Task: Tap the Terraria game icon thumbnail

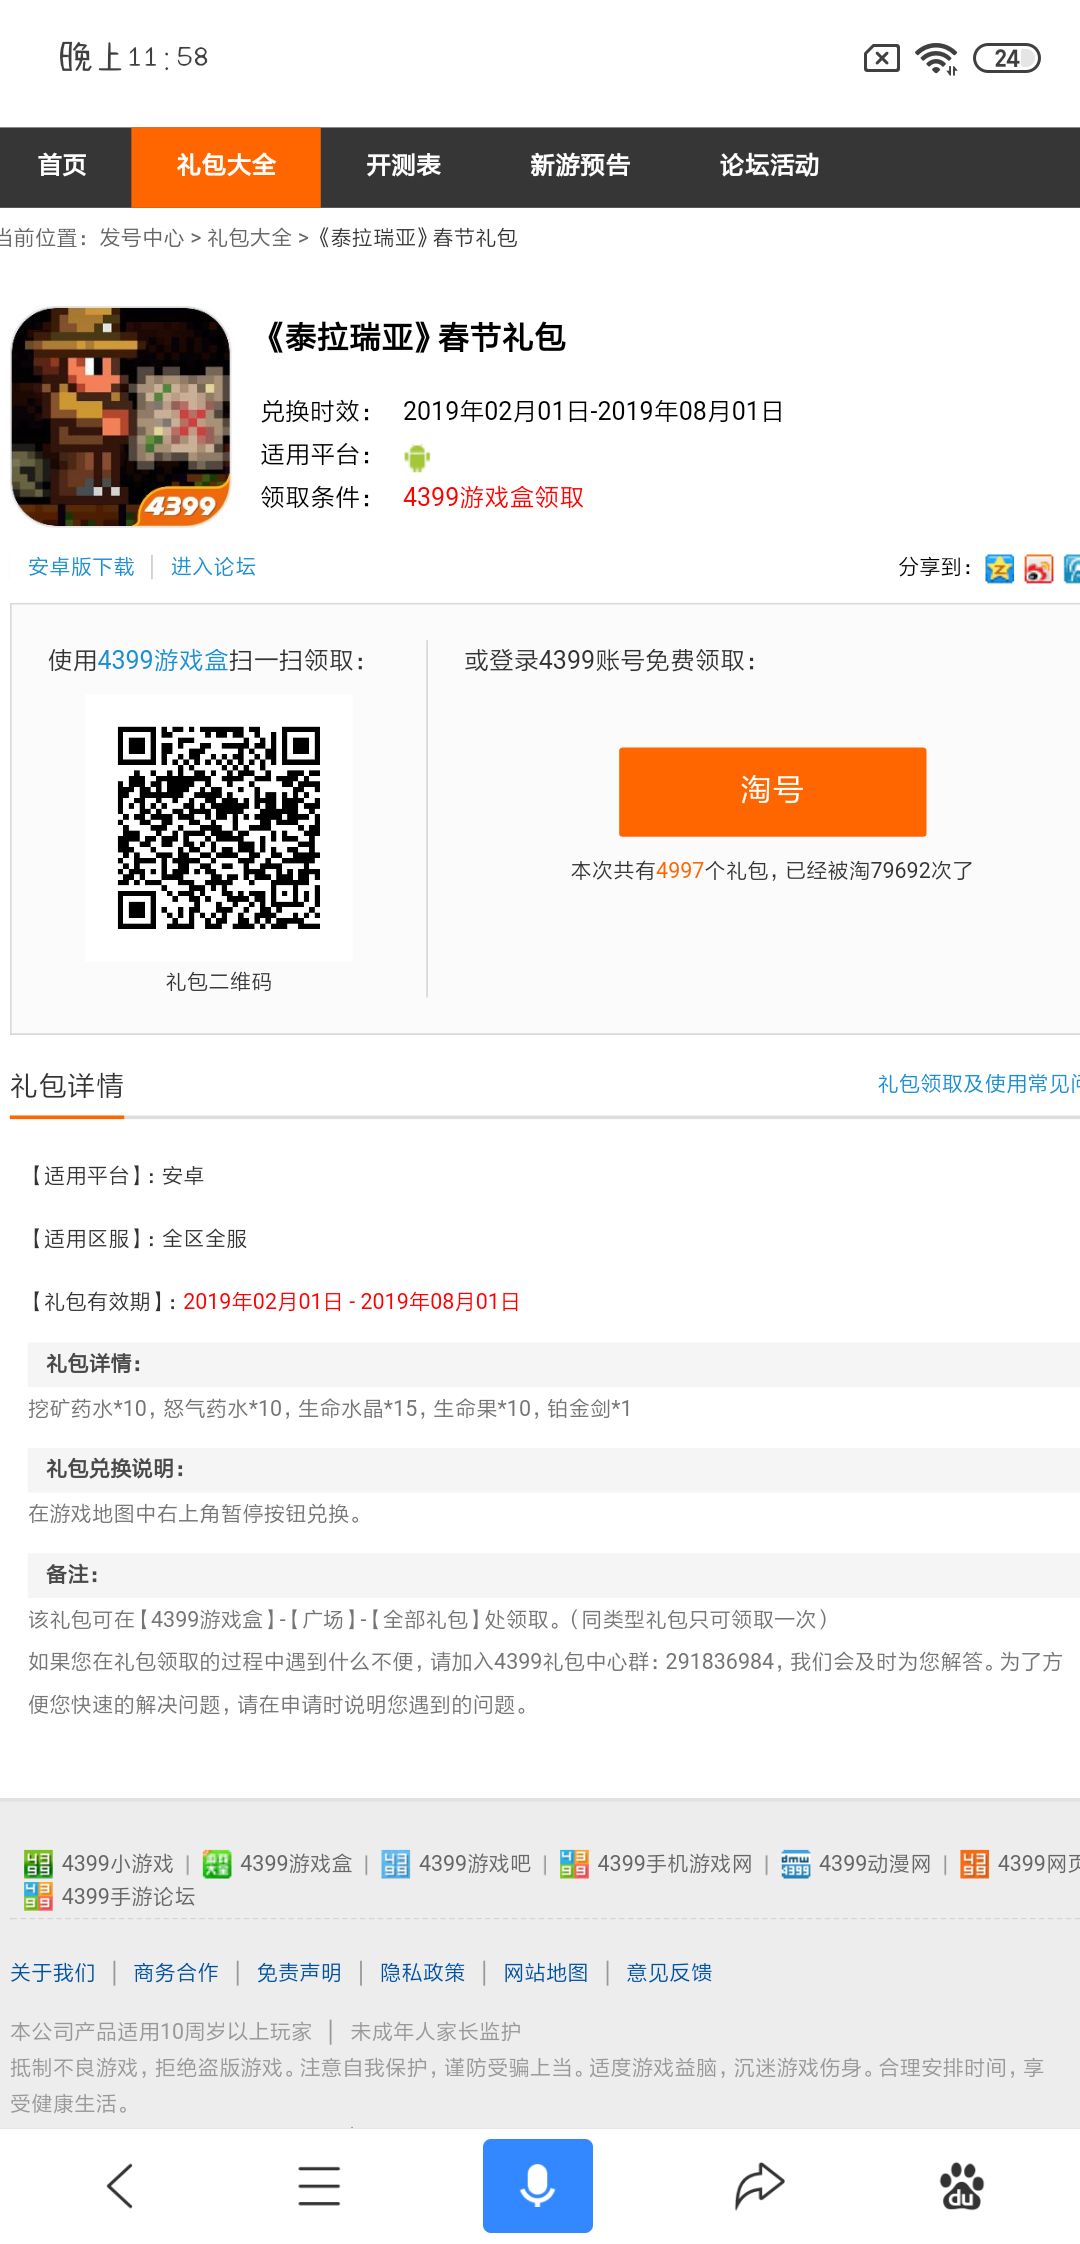Action: [121, 416]
